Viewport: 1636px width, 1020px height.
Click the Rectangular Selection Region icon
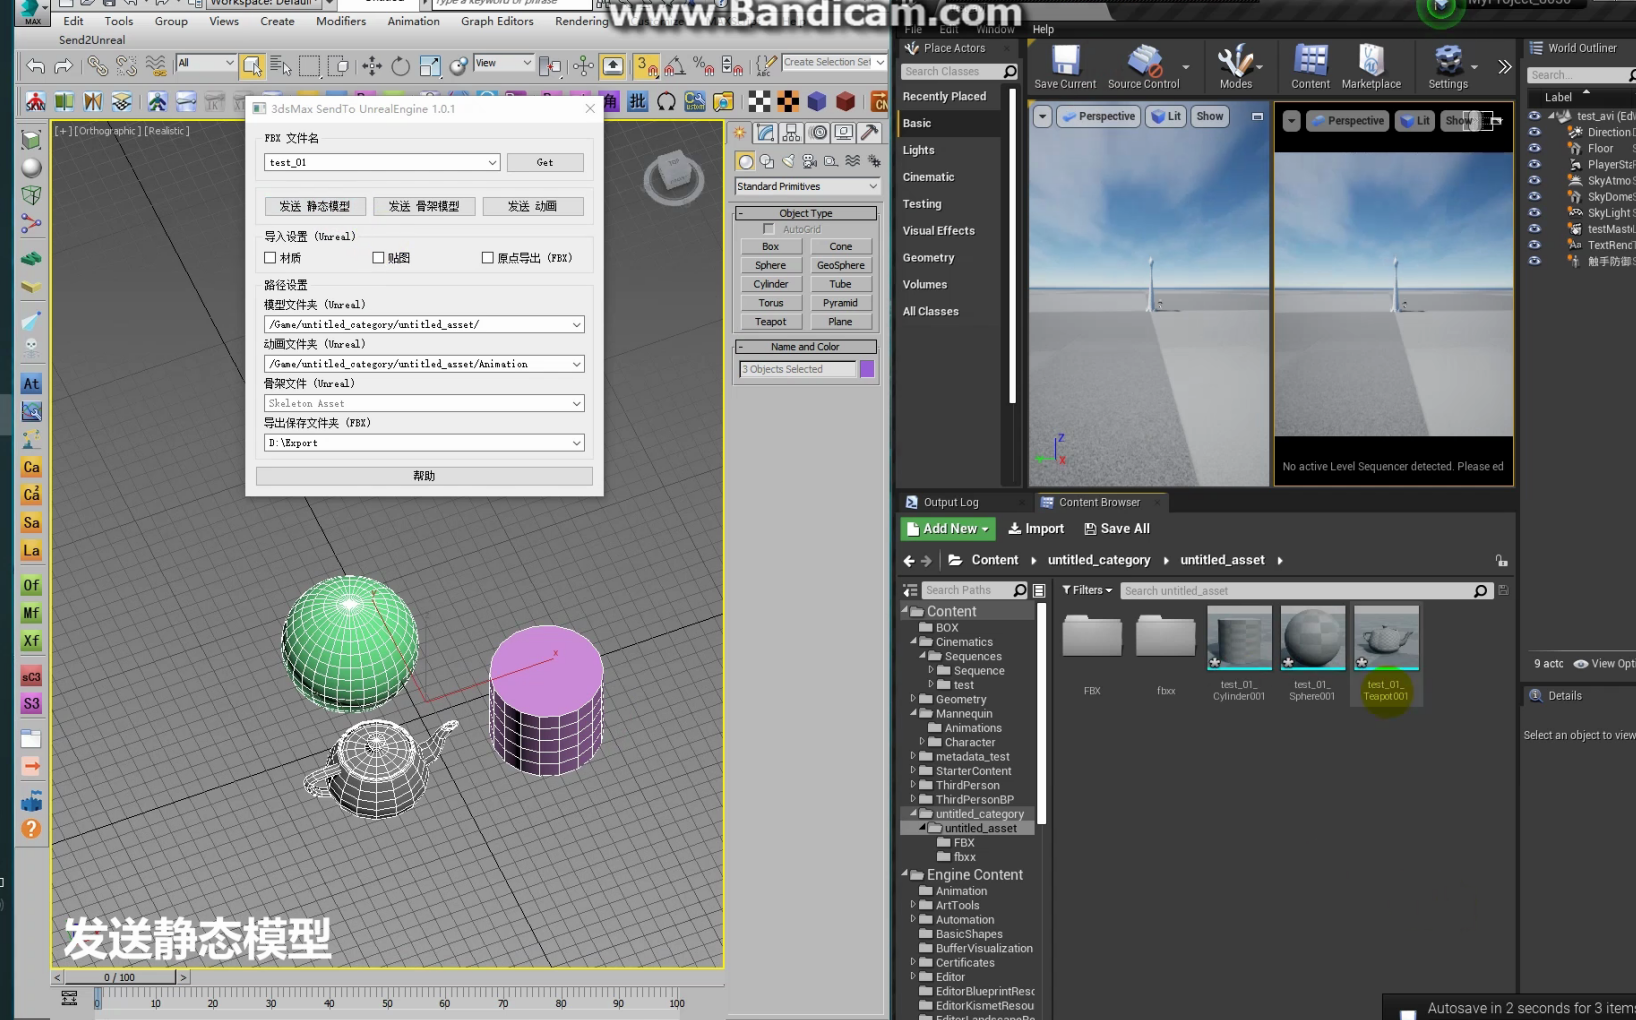[309, 66]
